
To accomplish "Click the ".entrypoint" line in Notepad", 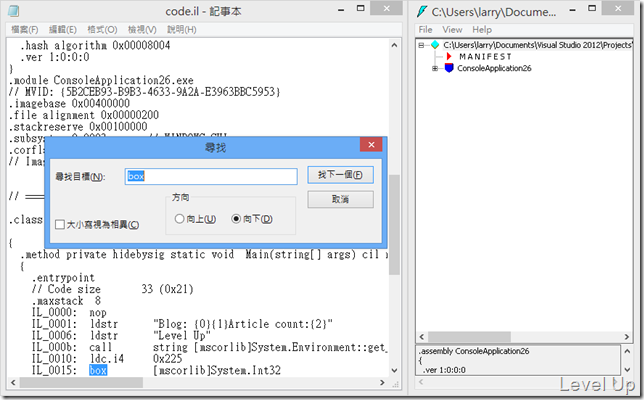I will point(64,278).
